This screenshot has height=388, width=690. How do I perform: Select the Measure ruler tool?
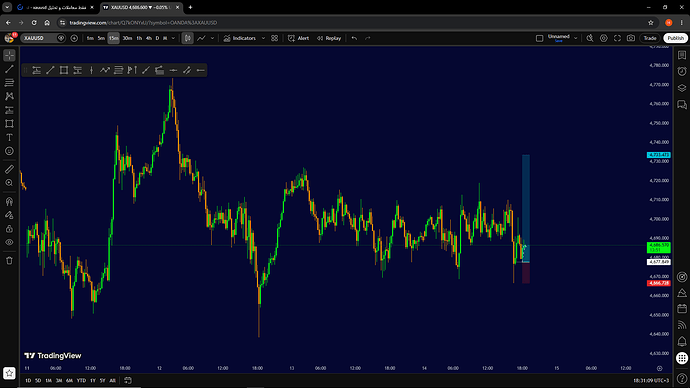(9, 169)
